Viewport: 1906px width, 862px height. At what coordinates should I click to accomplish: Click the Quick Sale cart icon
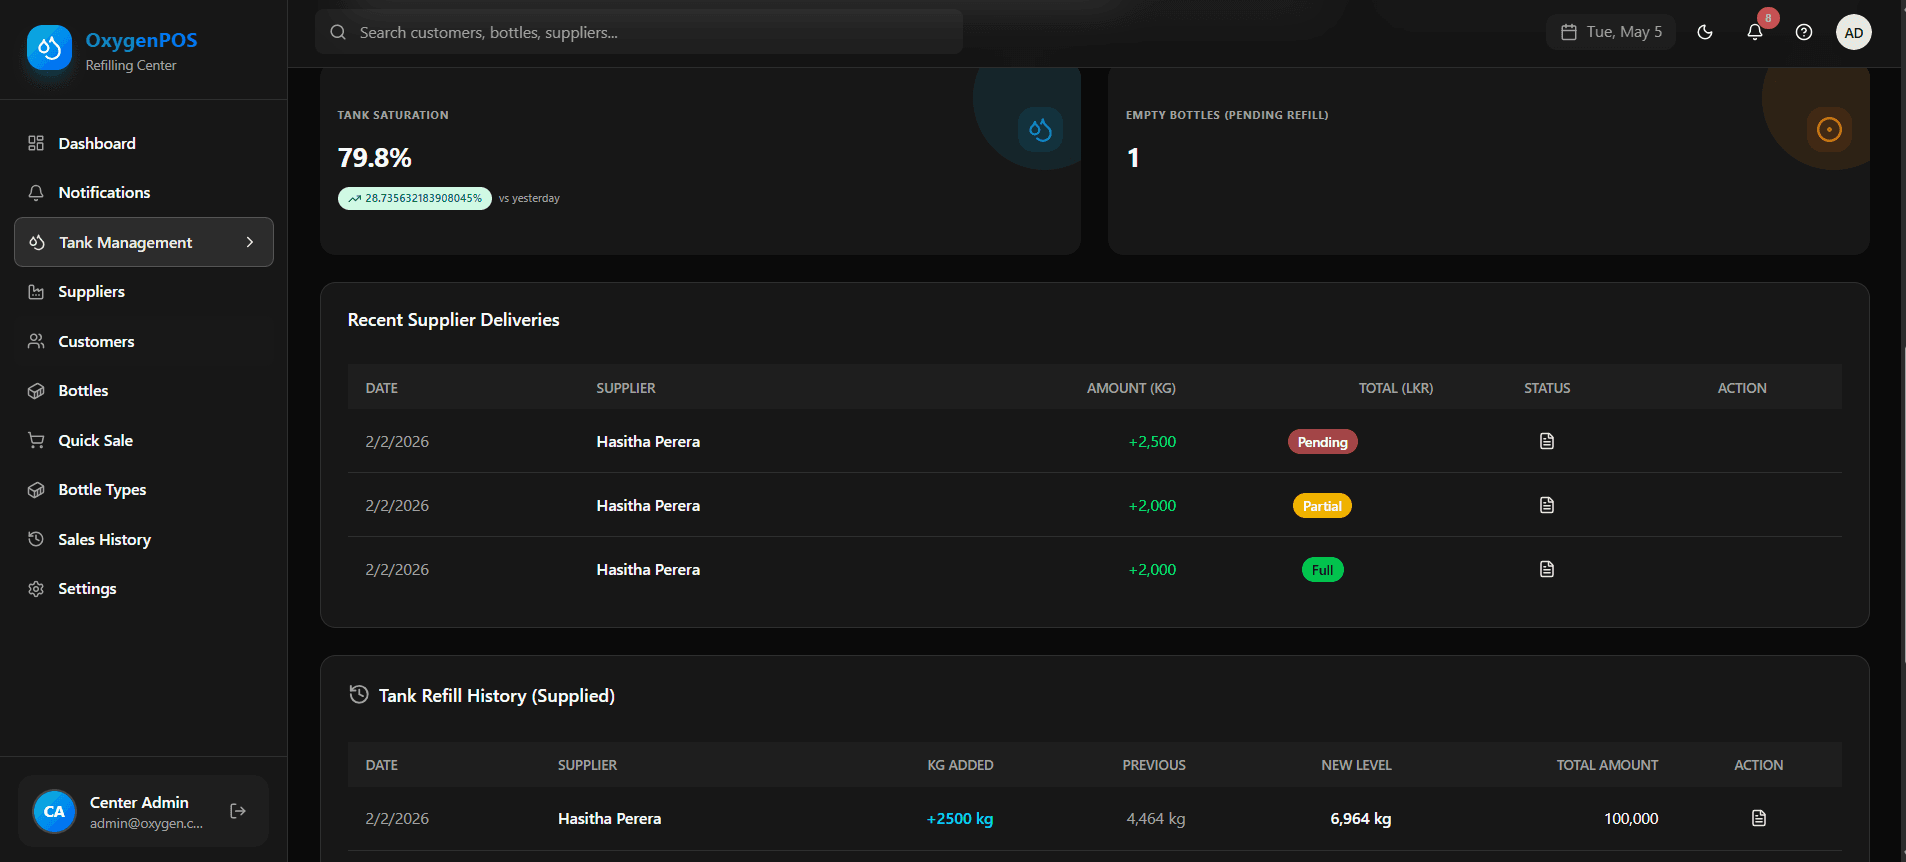[36, 440]
